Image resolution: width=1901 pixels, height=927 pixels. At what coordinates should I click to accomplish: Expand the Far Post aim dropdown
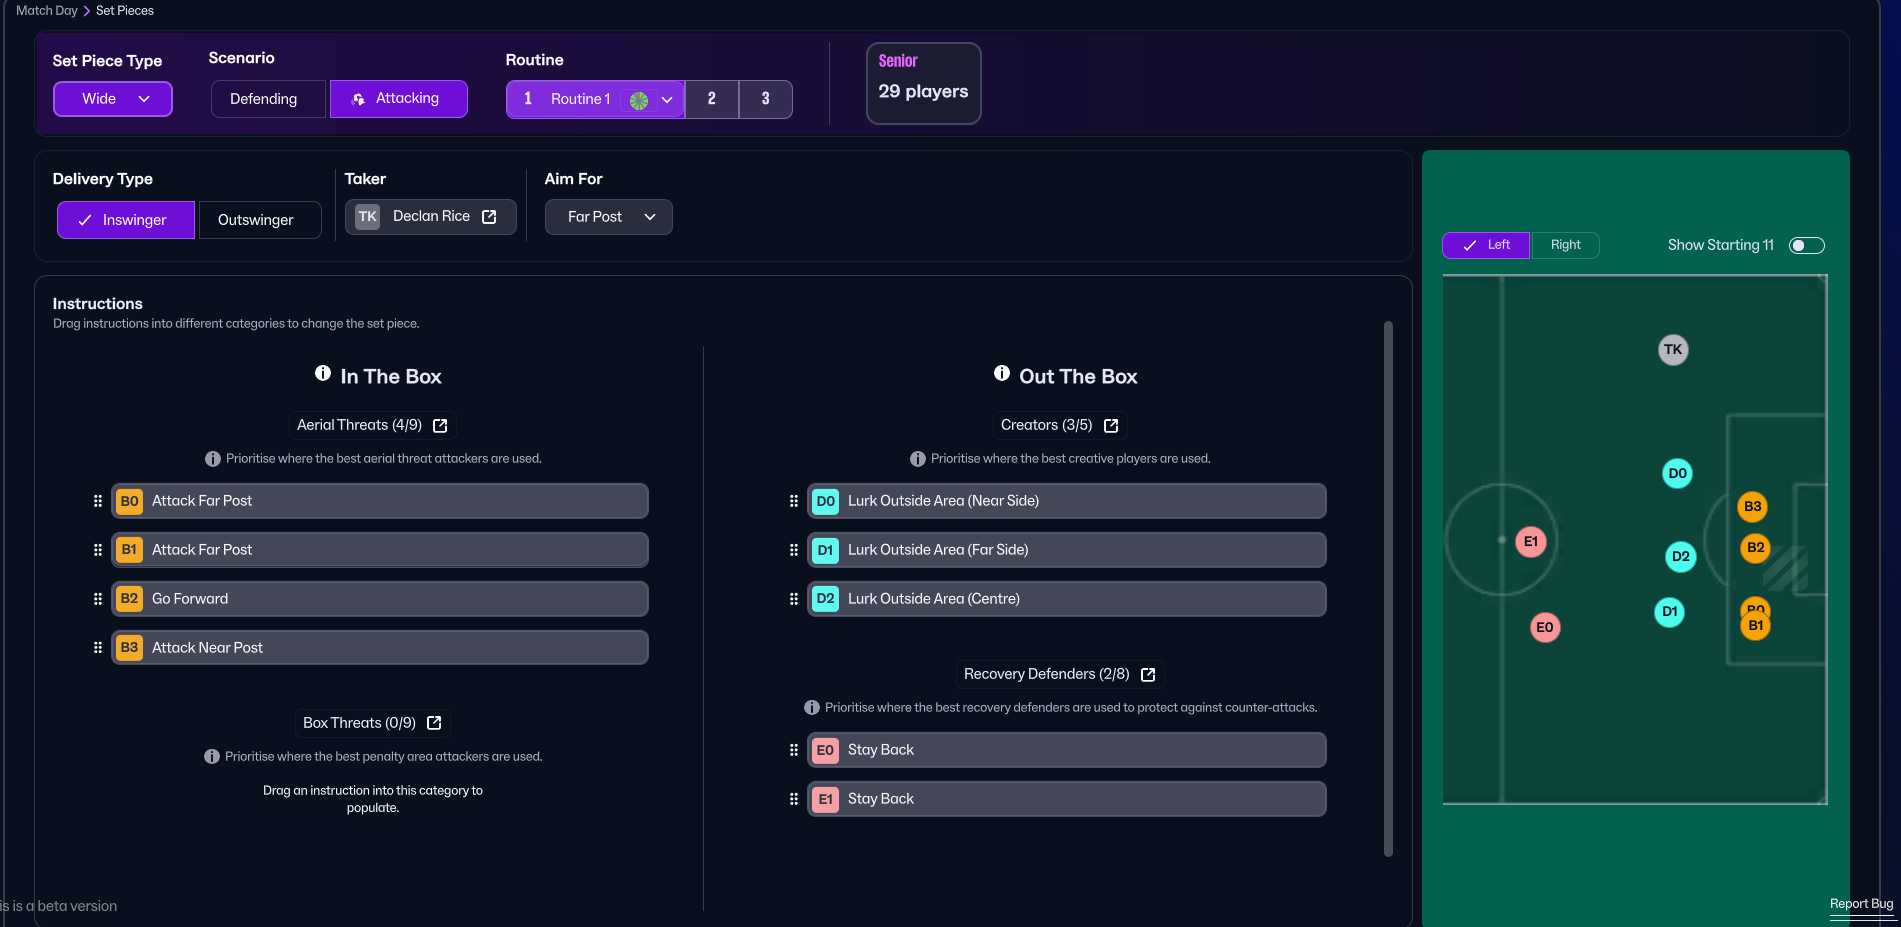608,217
